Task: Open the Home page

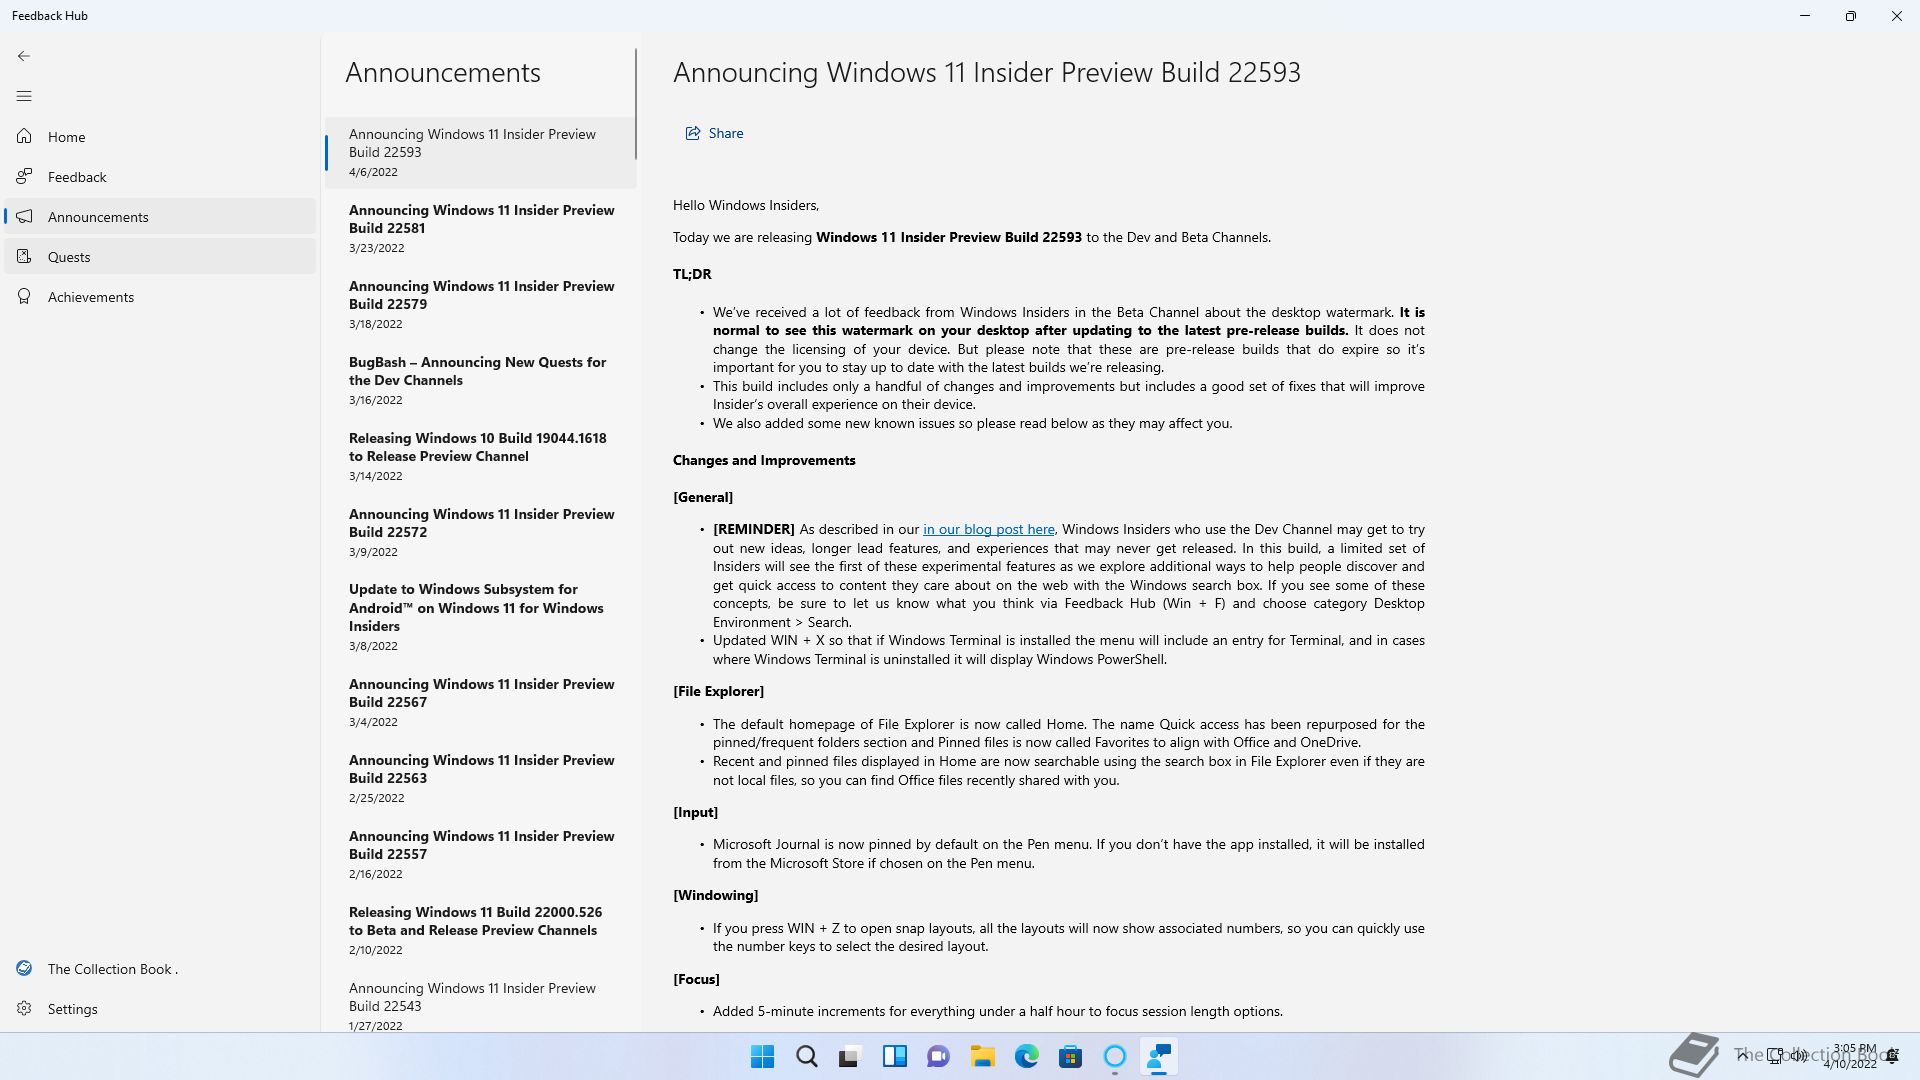Action: [160, 137]
